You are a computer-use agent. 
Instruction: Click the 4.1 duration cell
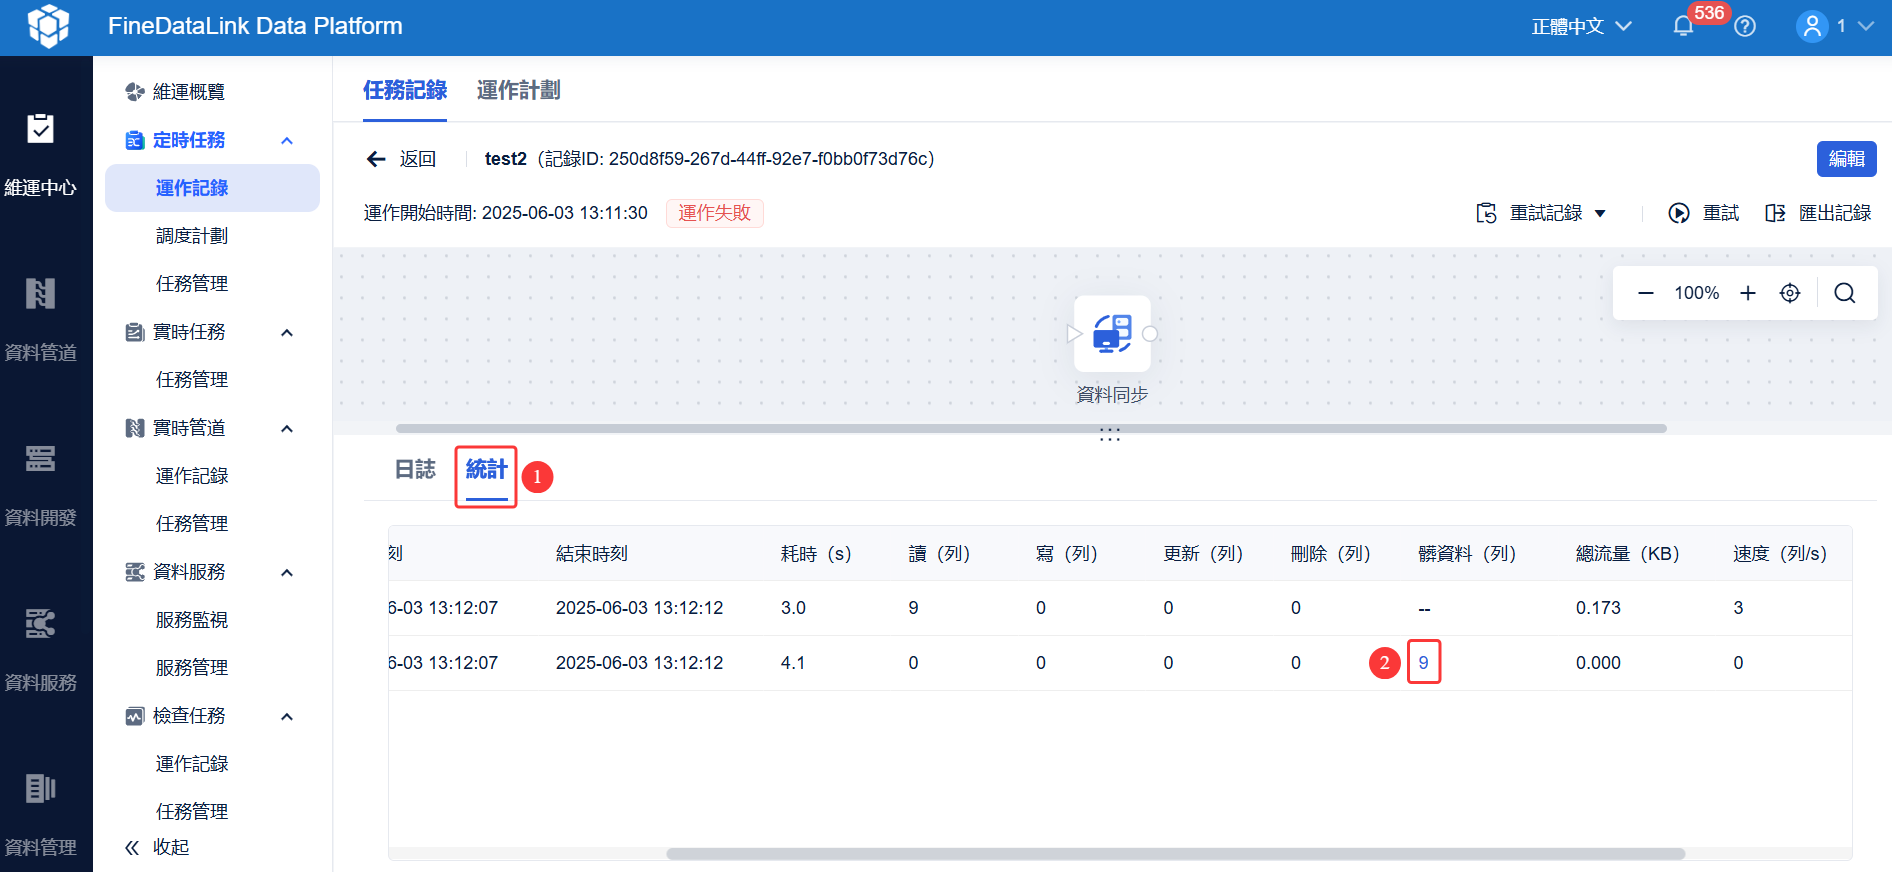tap(793, 663)
